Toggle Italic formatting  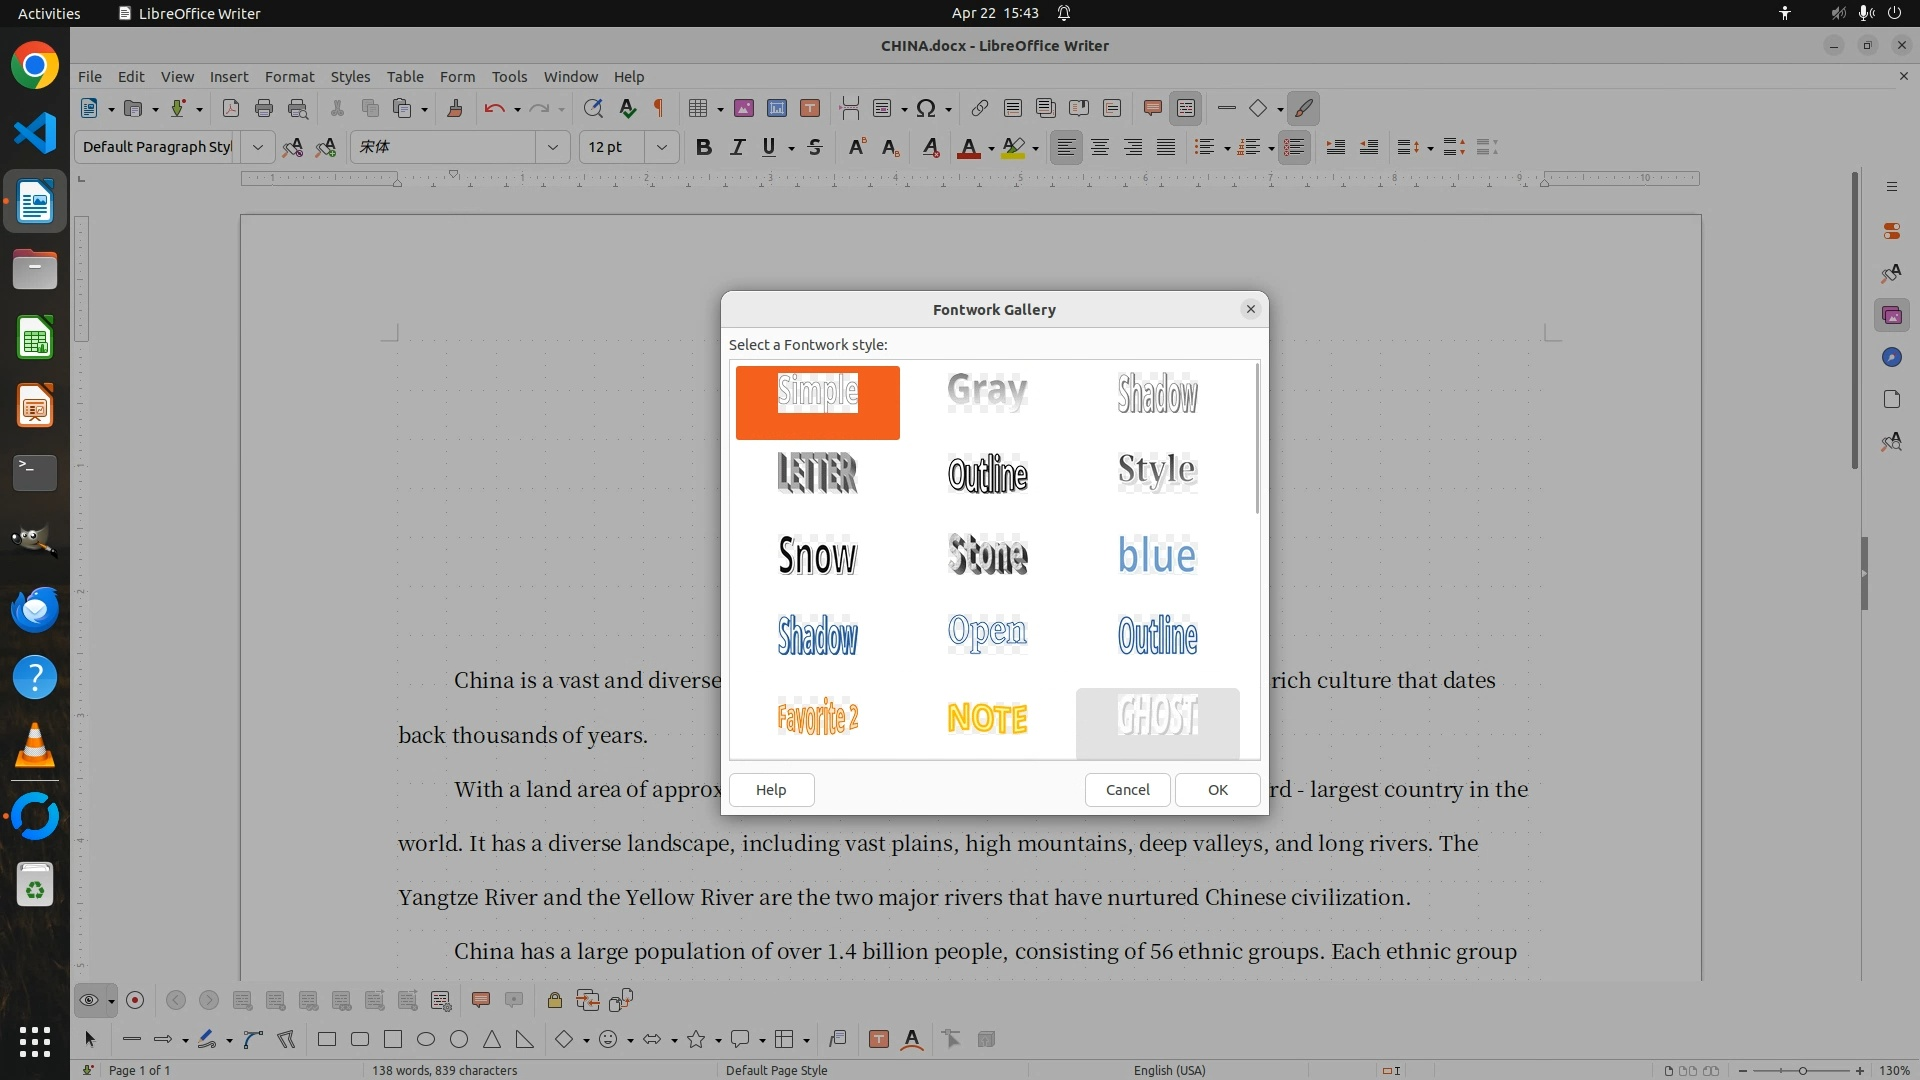tap(737, 147)
